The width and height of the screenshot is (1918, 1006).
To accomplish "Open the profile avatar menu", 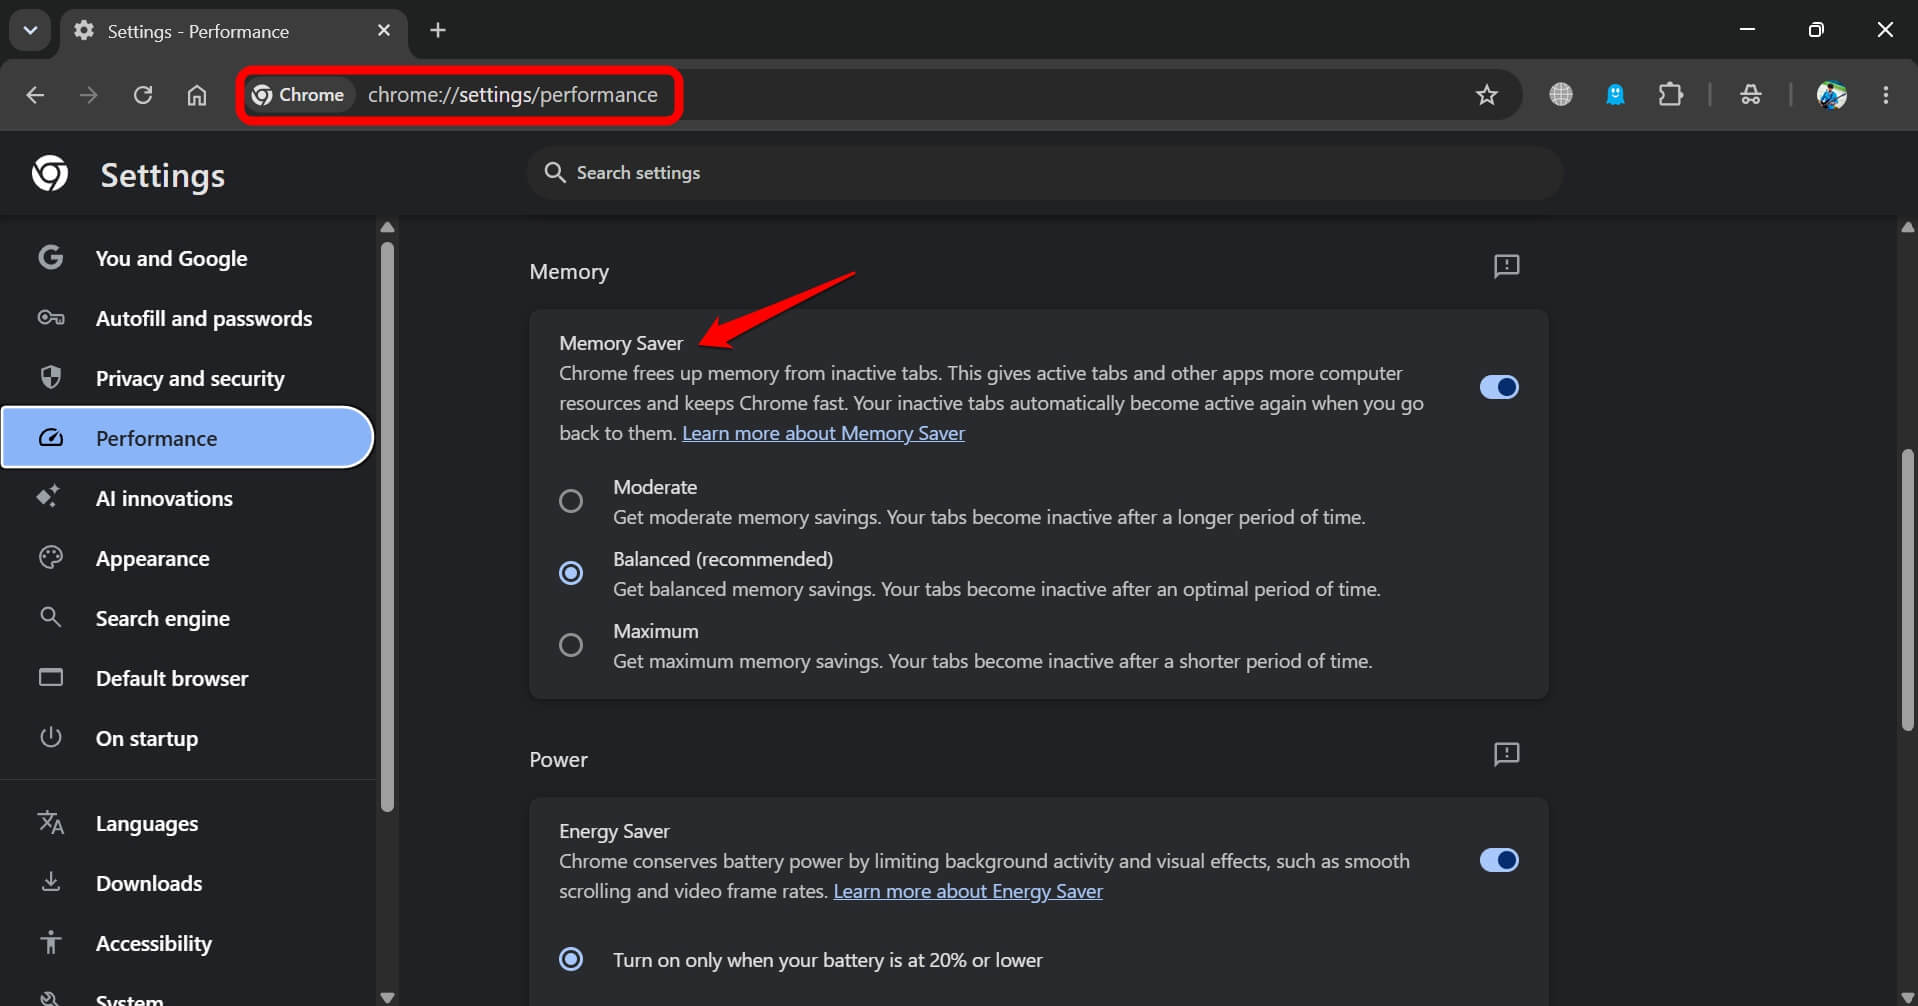I will 1832,95.
